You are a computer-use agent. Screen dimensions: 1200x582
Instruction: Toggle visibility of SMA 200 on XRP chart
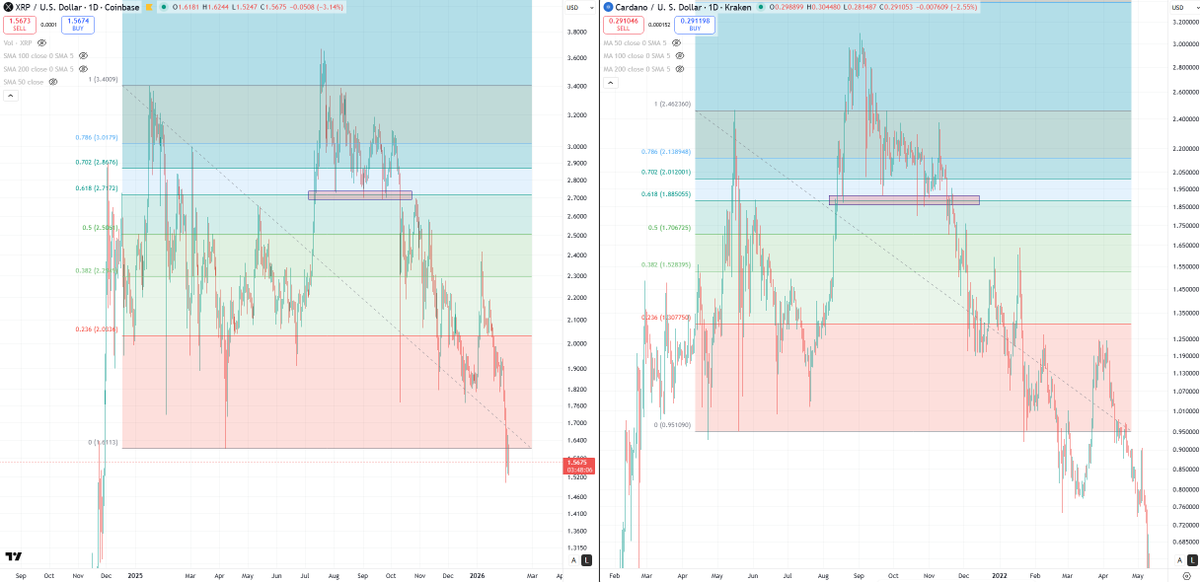point(83,69)
